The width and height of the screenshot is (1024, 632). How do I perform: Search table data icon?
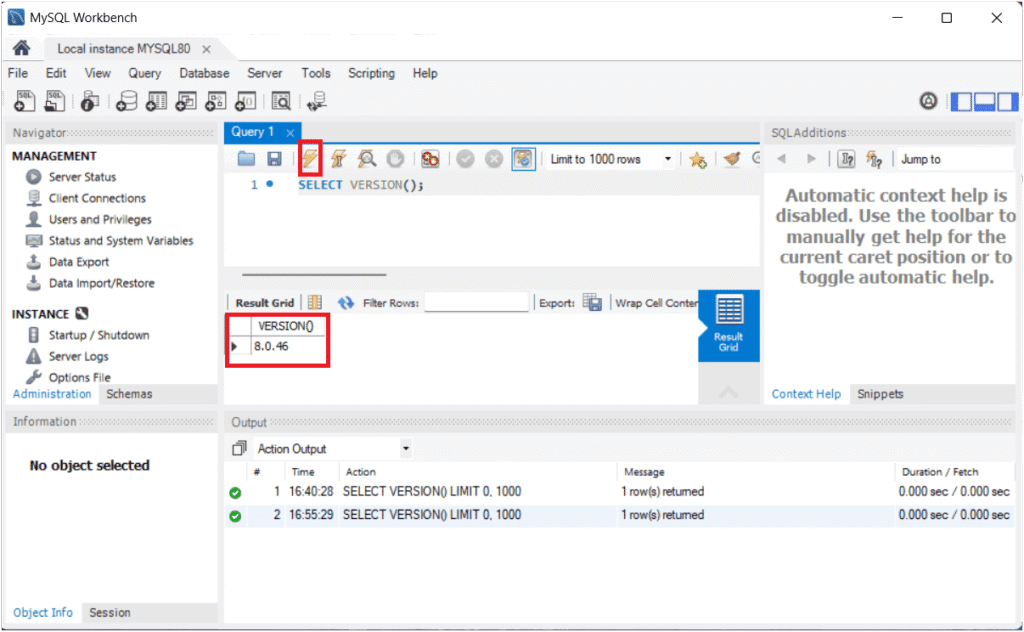click(281, 101)
